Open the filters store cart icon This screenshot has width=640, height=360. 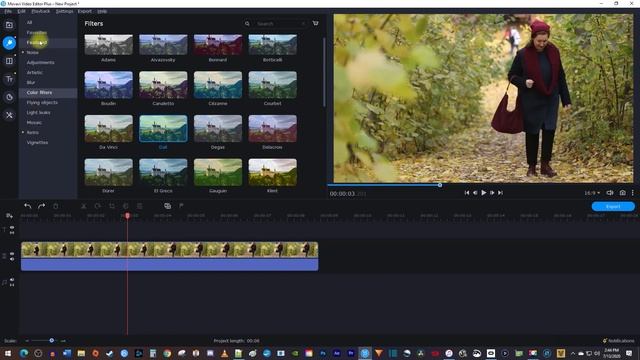tap(316, 23)
